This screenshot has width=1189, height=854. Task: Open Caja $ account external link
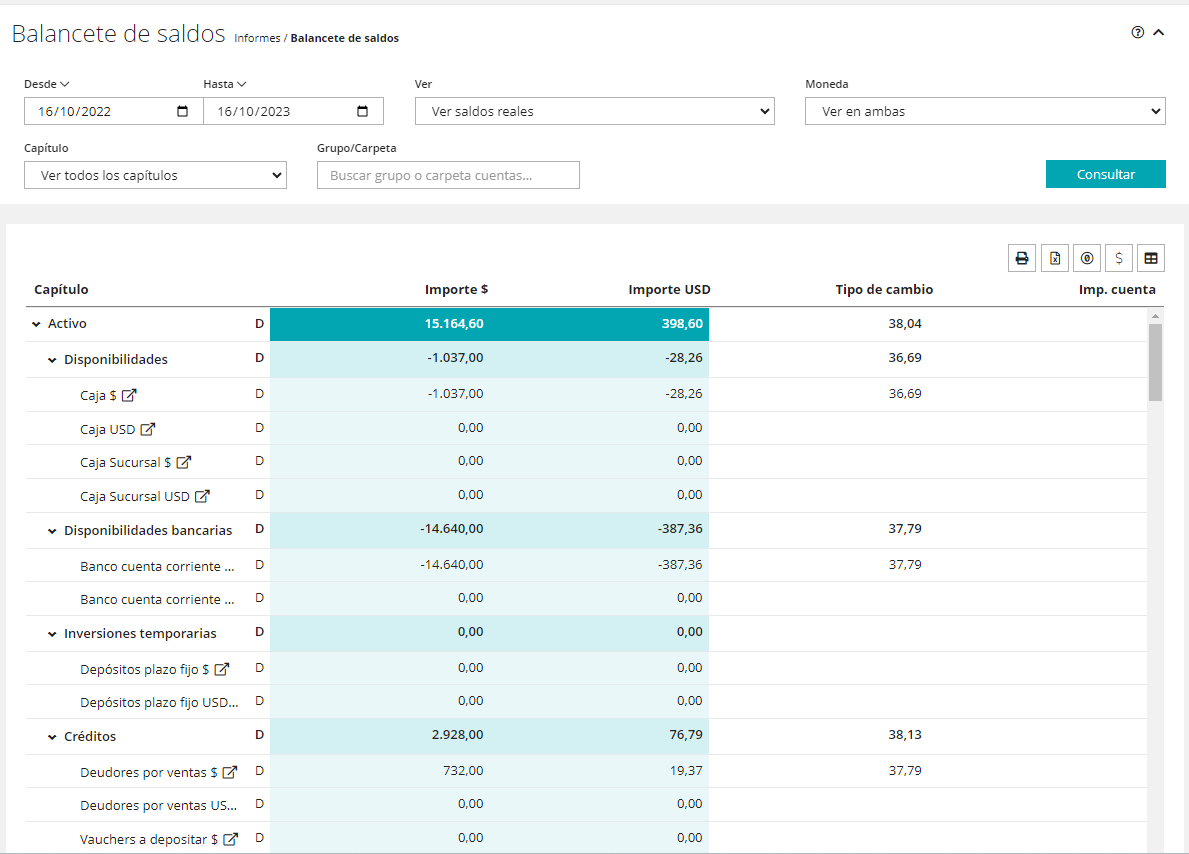coord(129,395)
